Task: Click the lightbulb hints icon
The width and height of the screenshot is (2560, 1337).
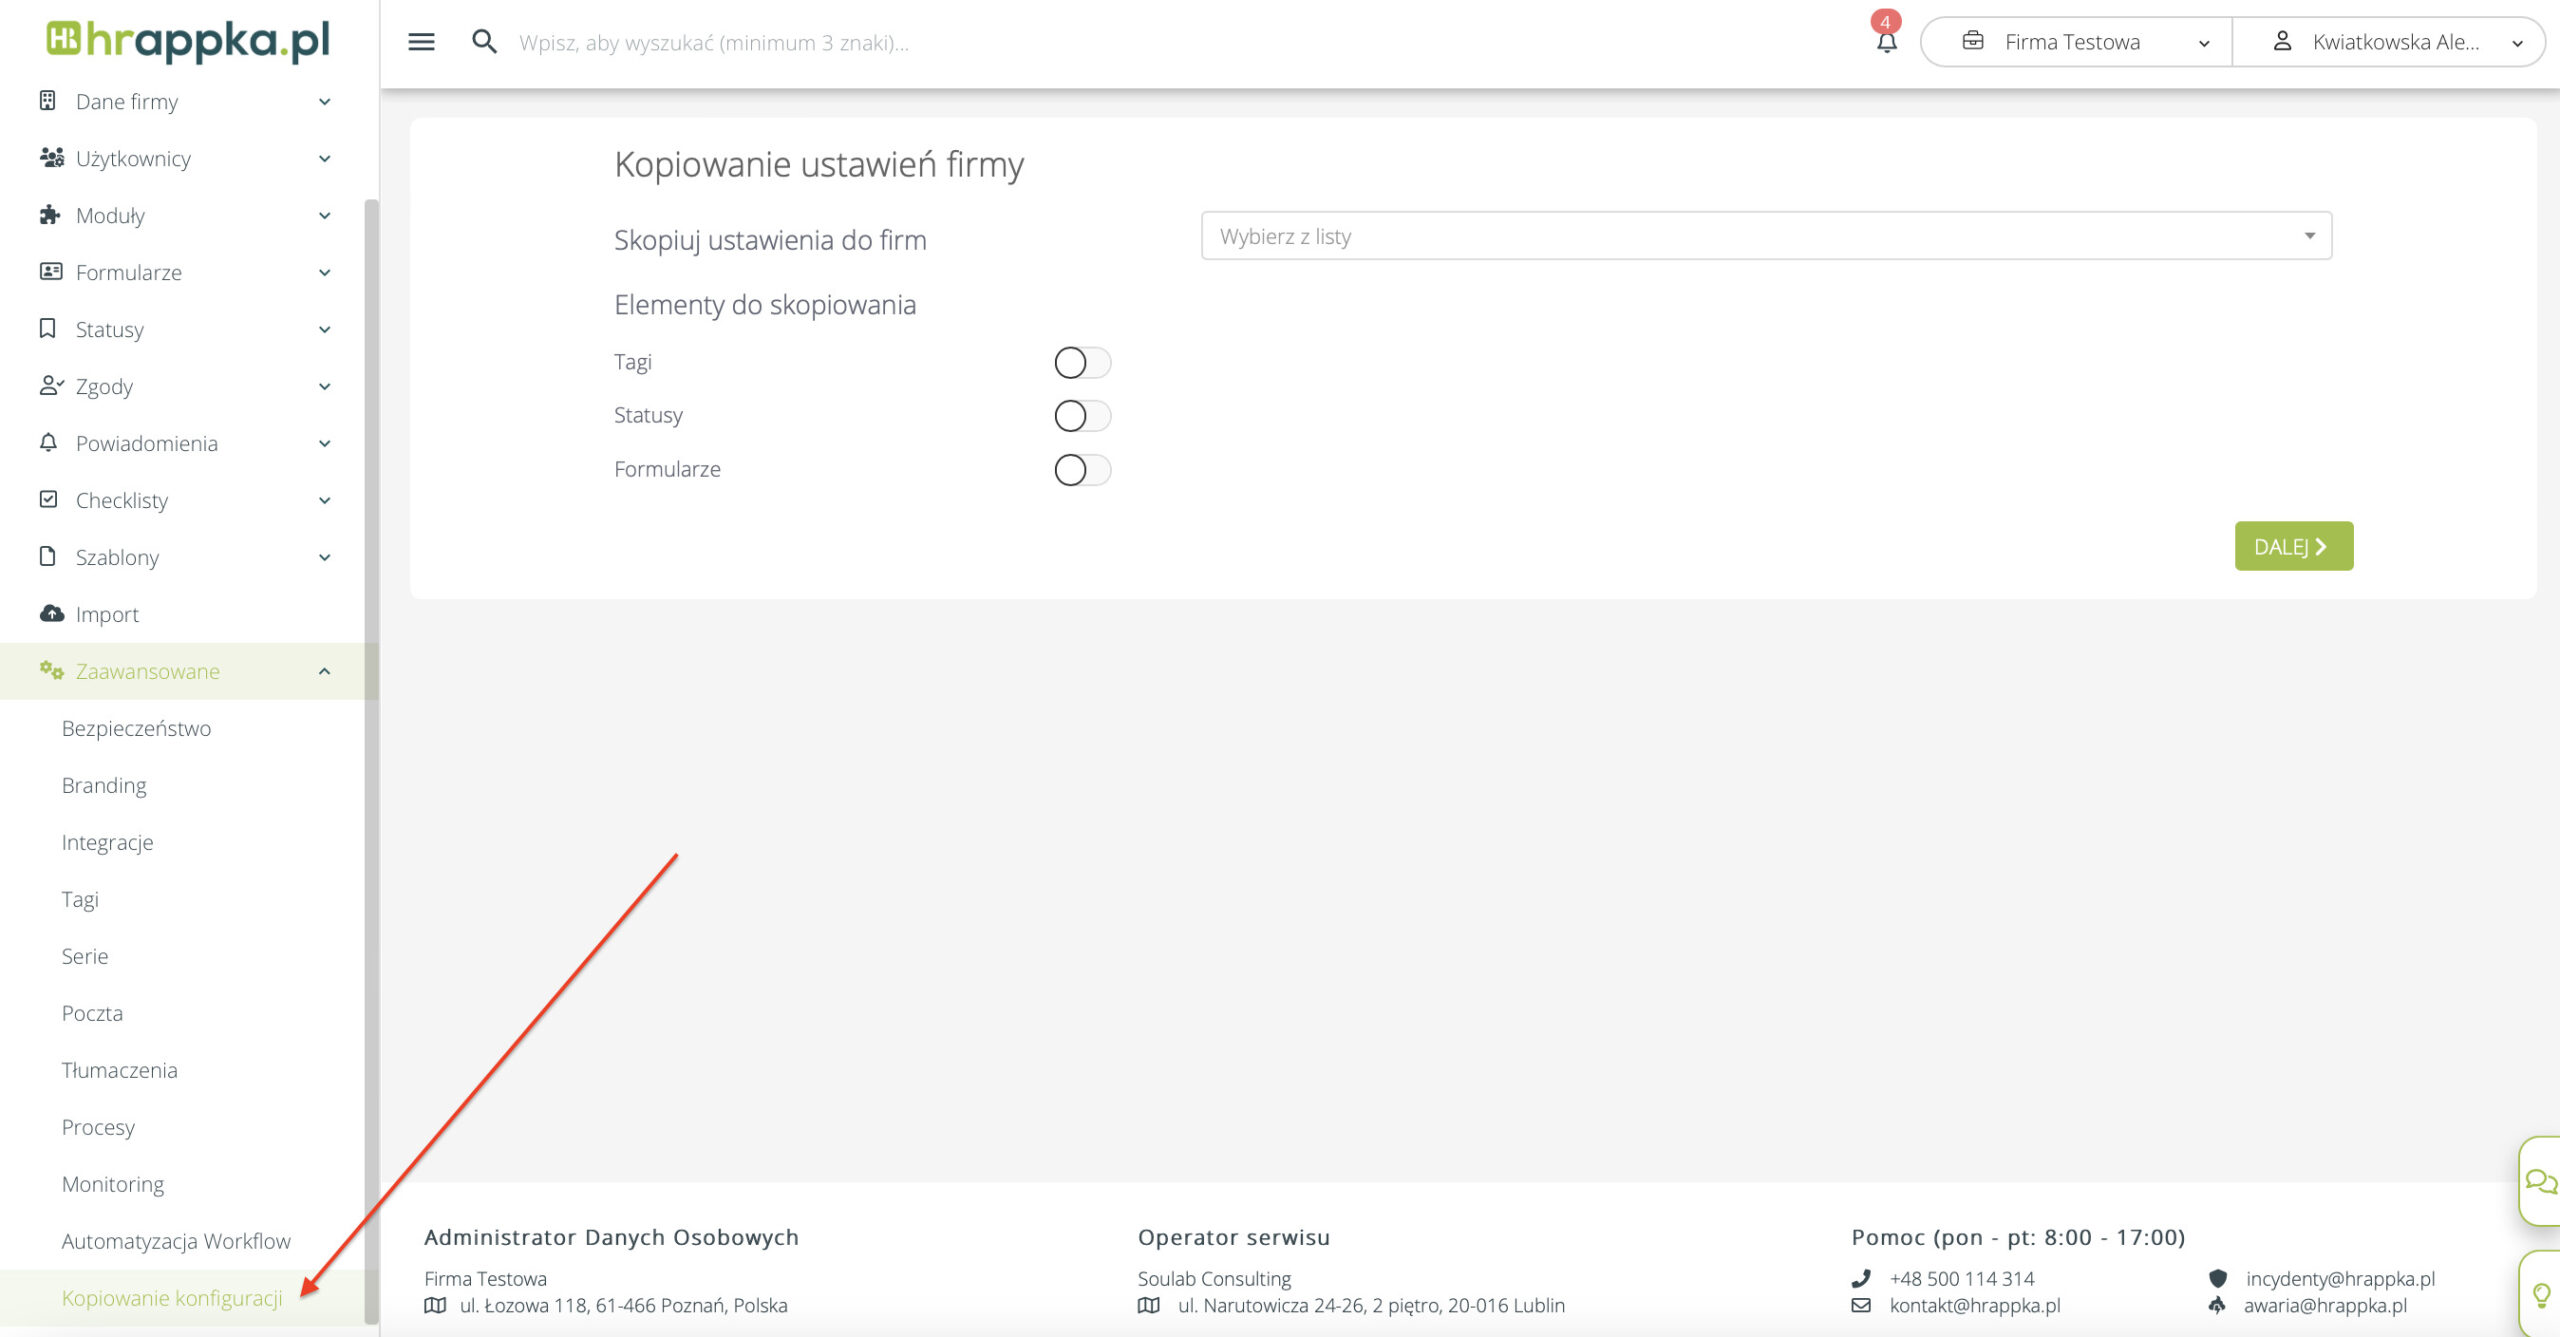Action: click(2541, 1296)
